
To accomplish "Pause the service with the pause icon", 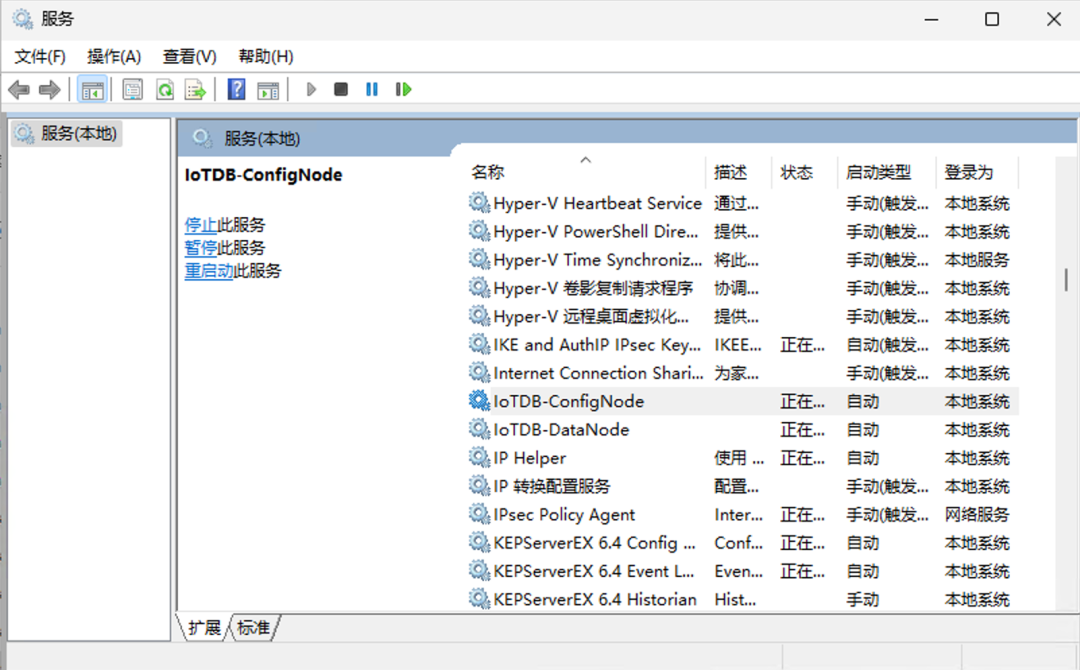I will 372,90.
